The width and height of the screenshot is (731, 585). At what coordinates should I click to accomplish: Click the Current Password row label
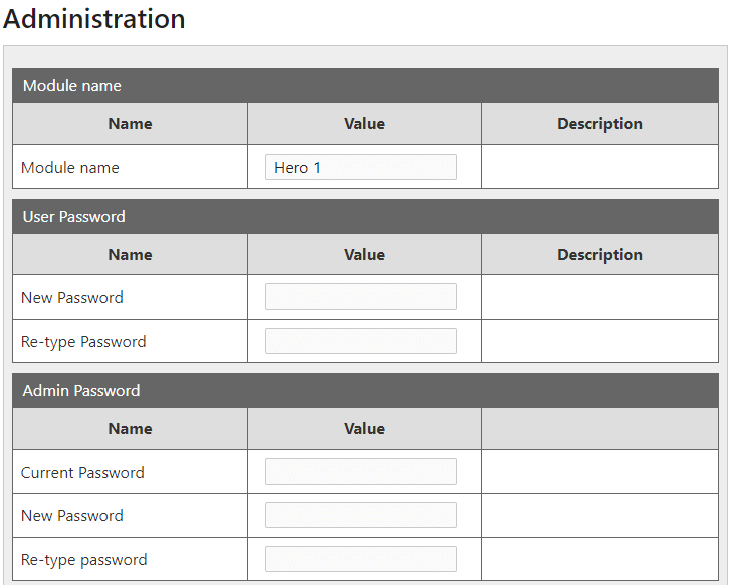(x=83, y=473)
